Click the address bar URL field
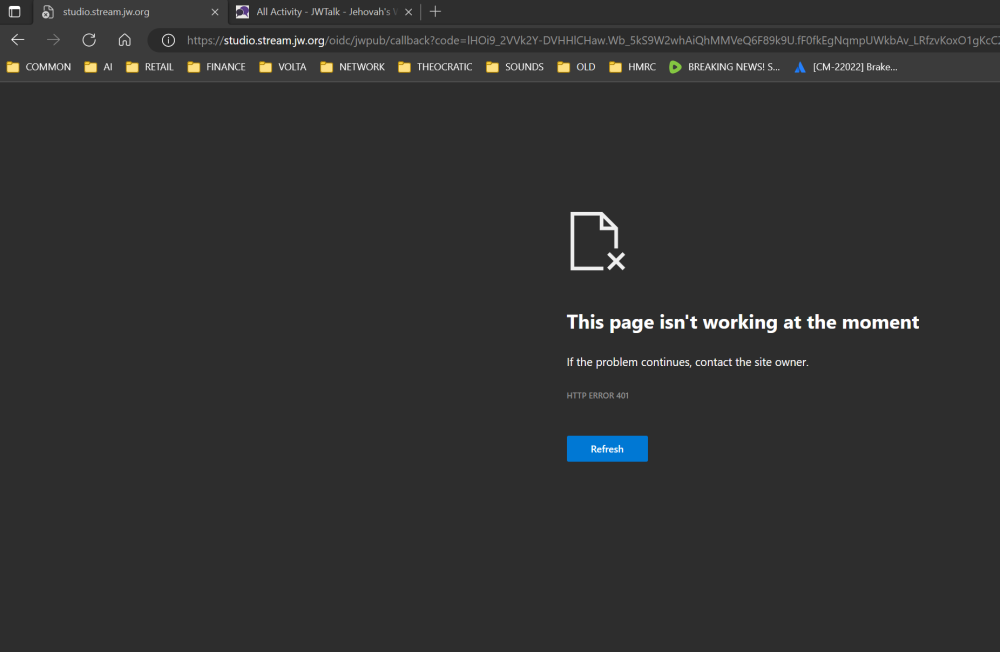 [x=580, y=40]
